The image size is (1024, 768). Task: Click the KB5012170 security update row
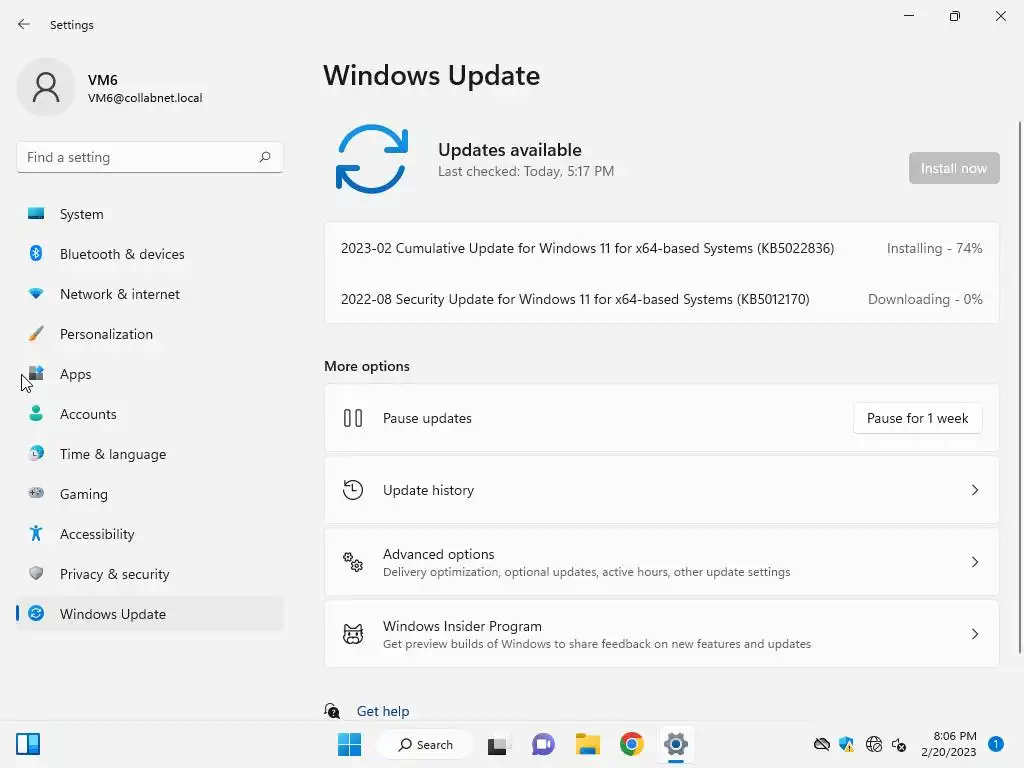662,299
